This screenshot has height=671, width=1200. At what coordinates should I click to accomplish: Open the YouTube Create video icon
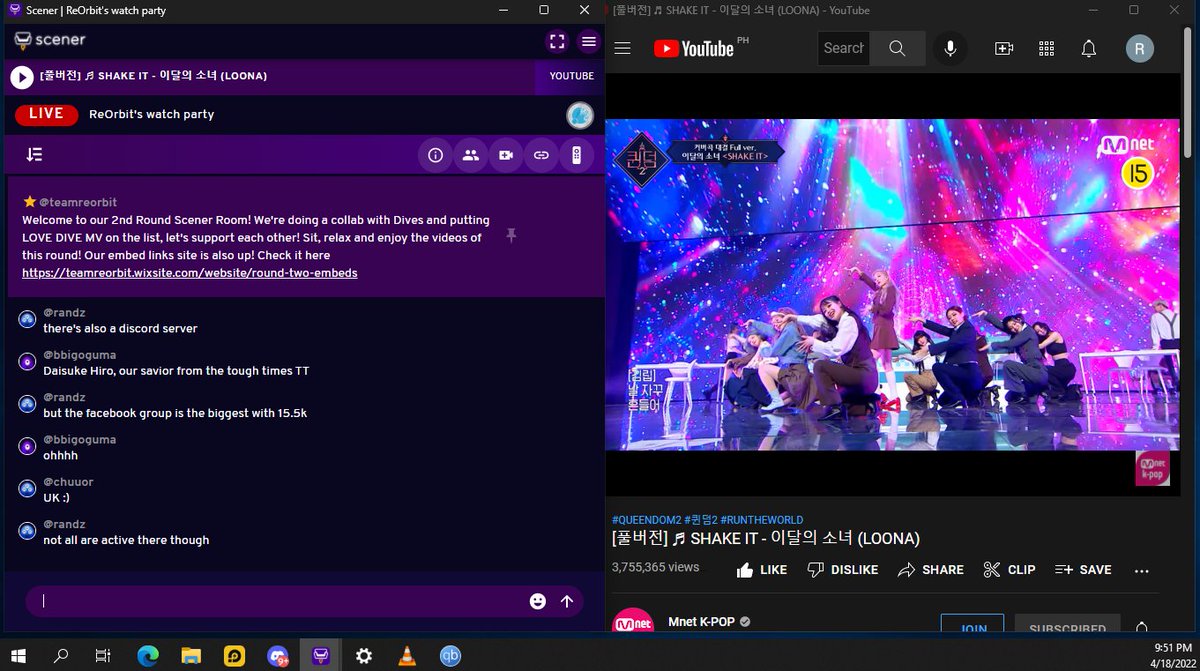pos(1004,48)
